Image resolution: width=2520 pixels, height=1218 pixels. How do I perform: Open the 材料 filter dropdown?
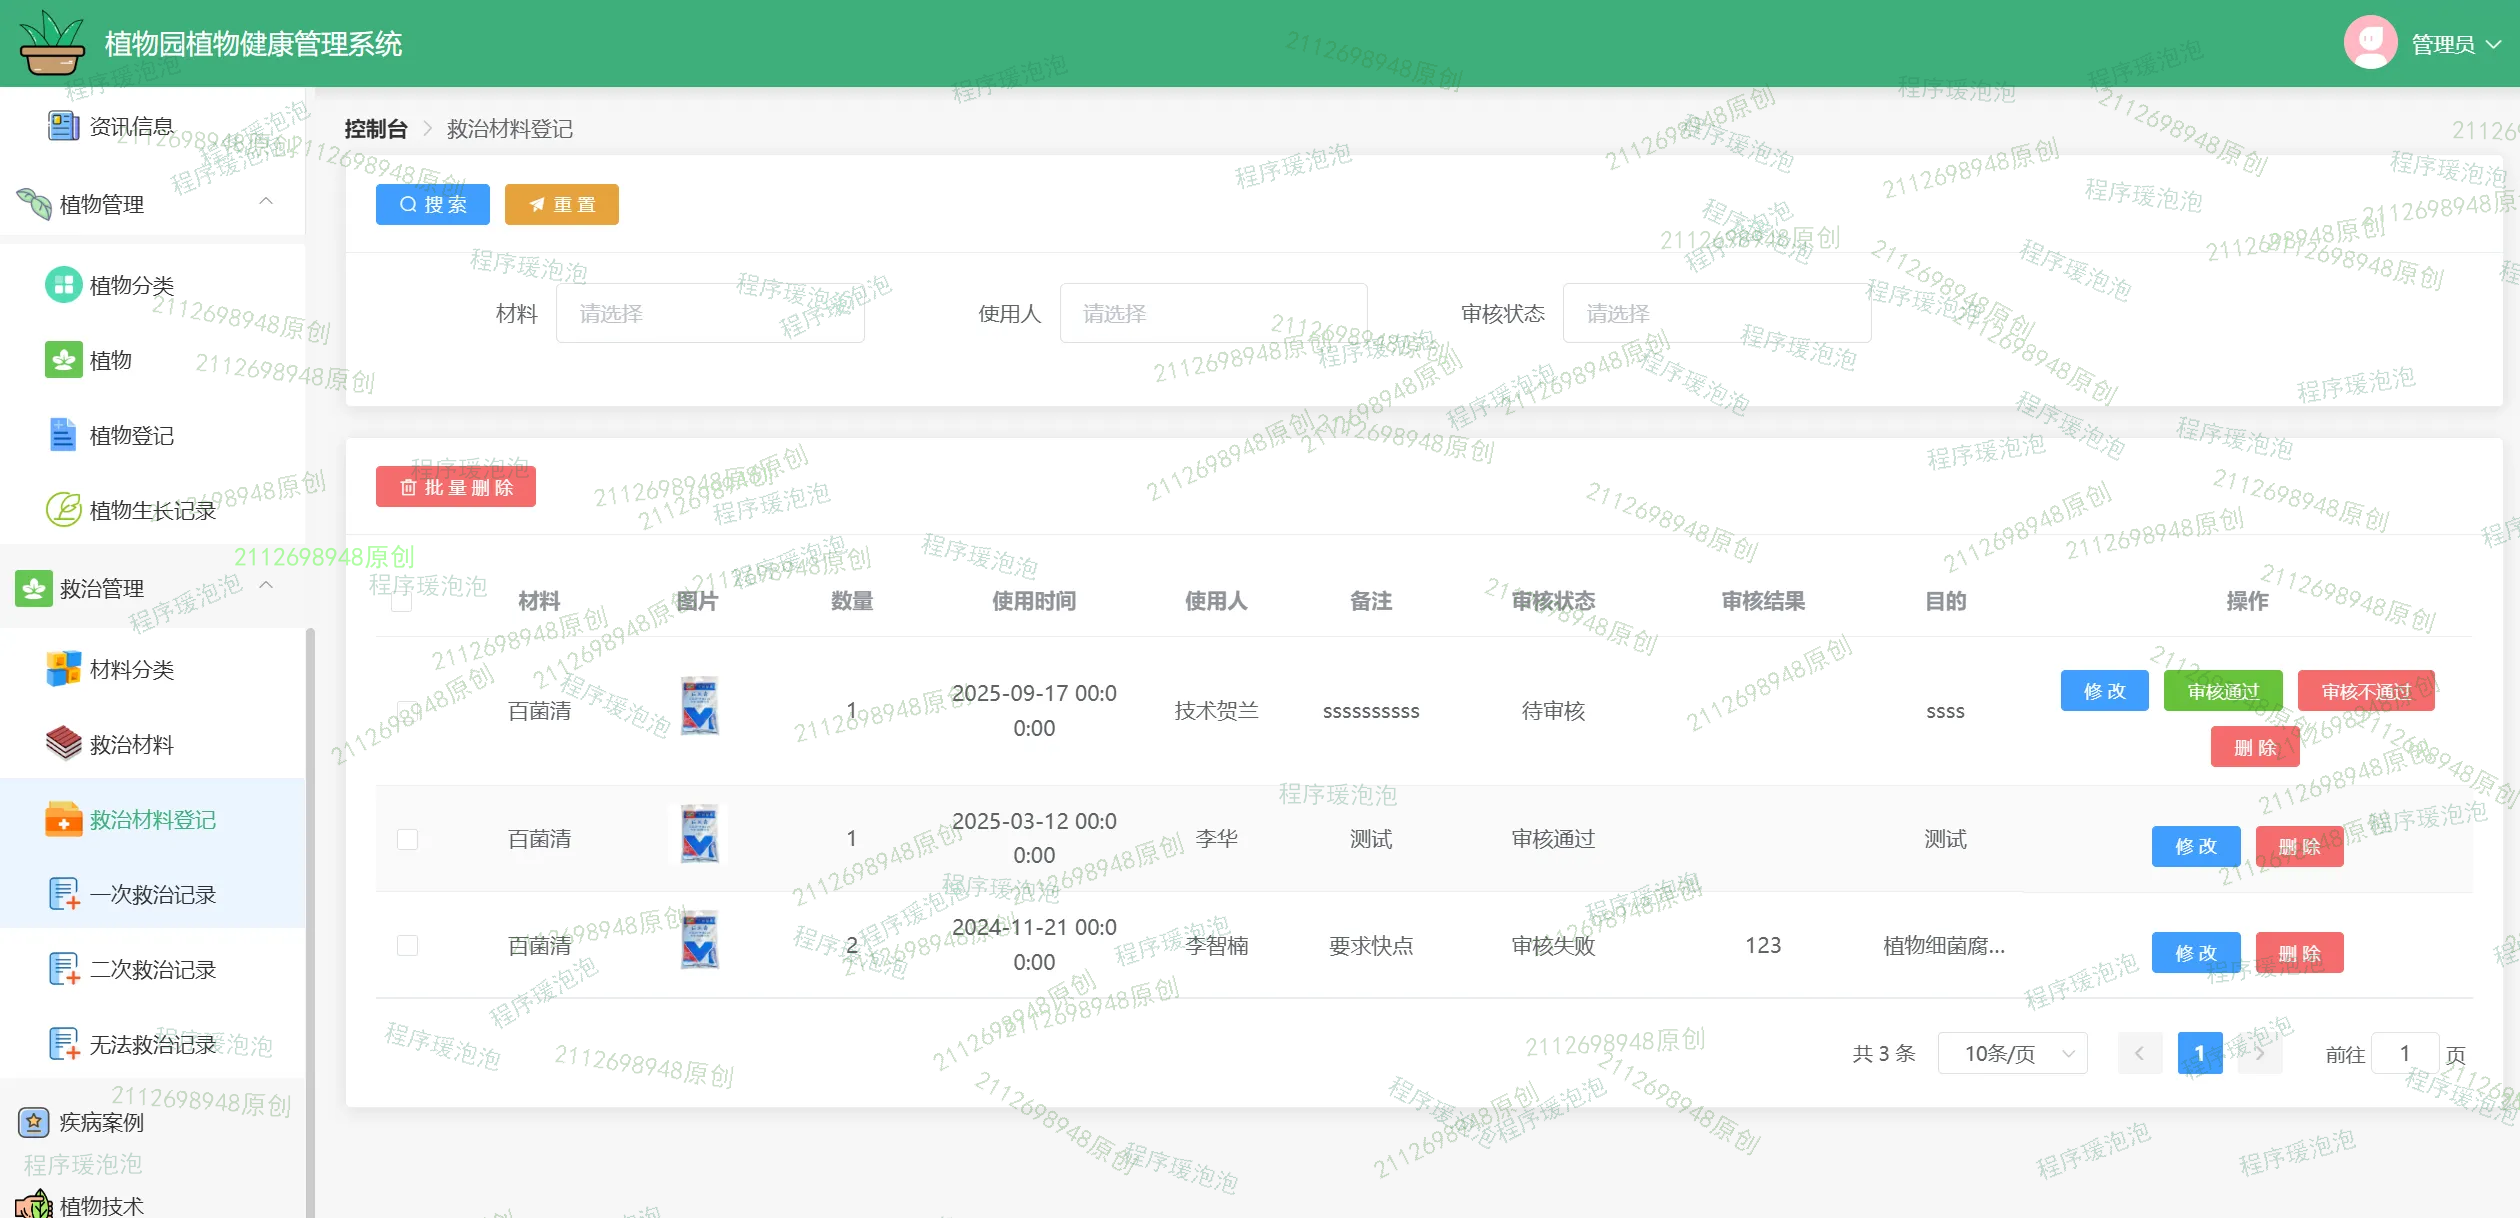[709, 314]
